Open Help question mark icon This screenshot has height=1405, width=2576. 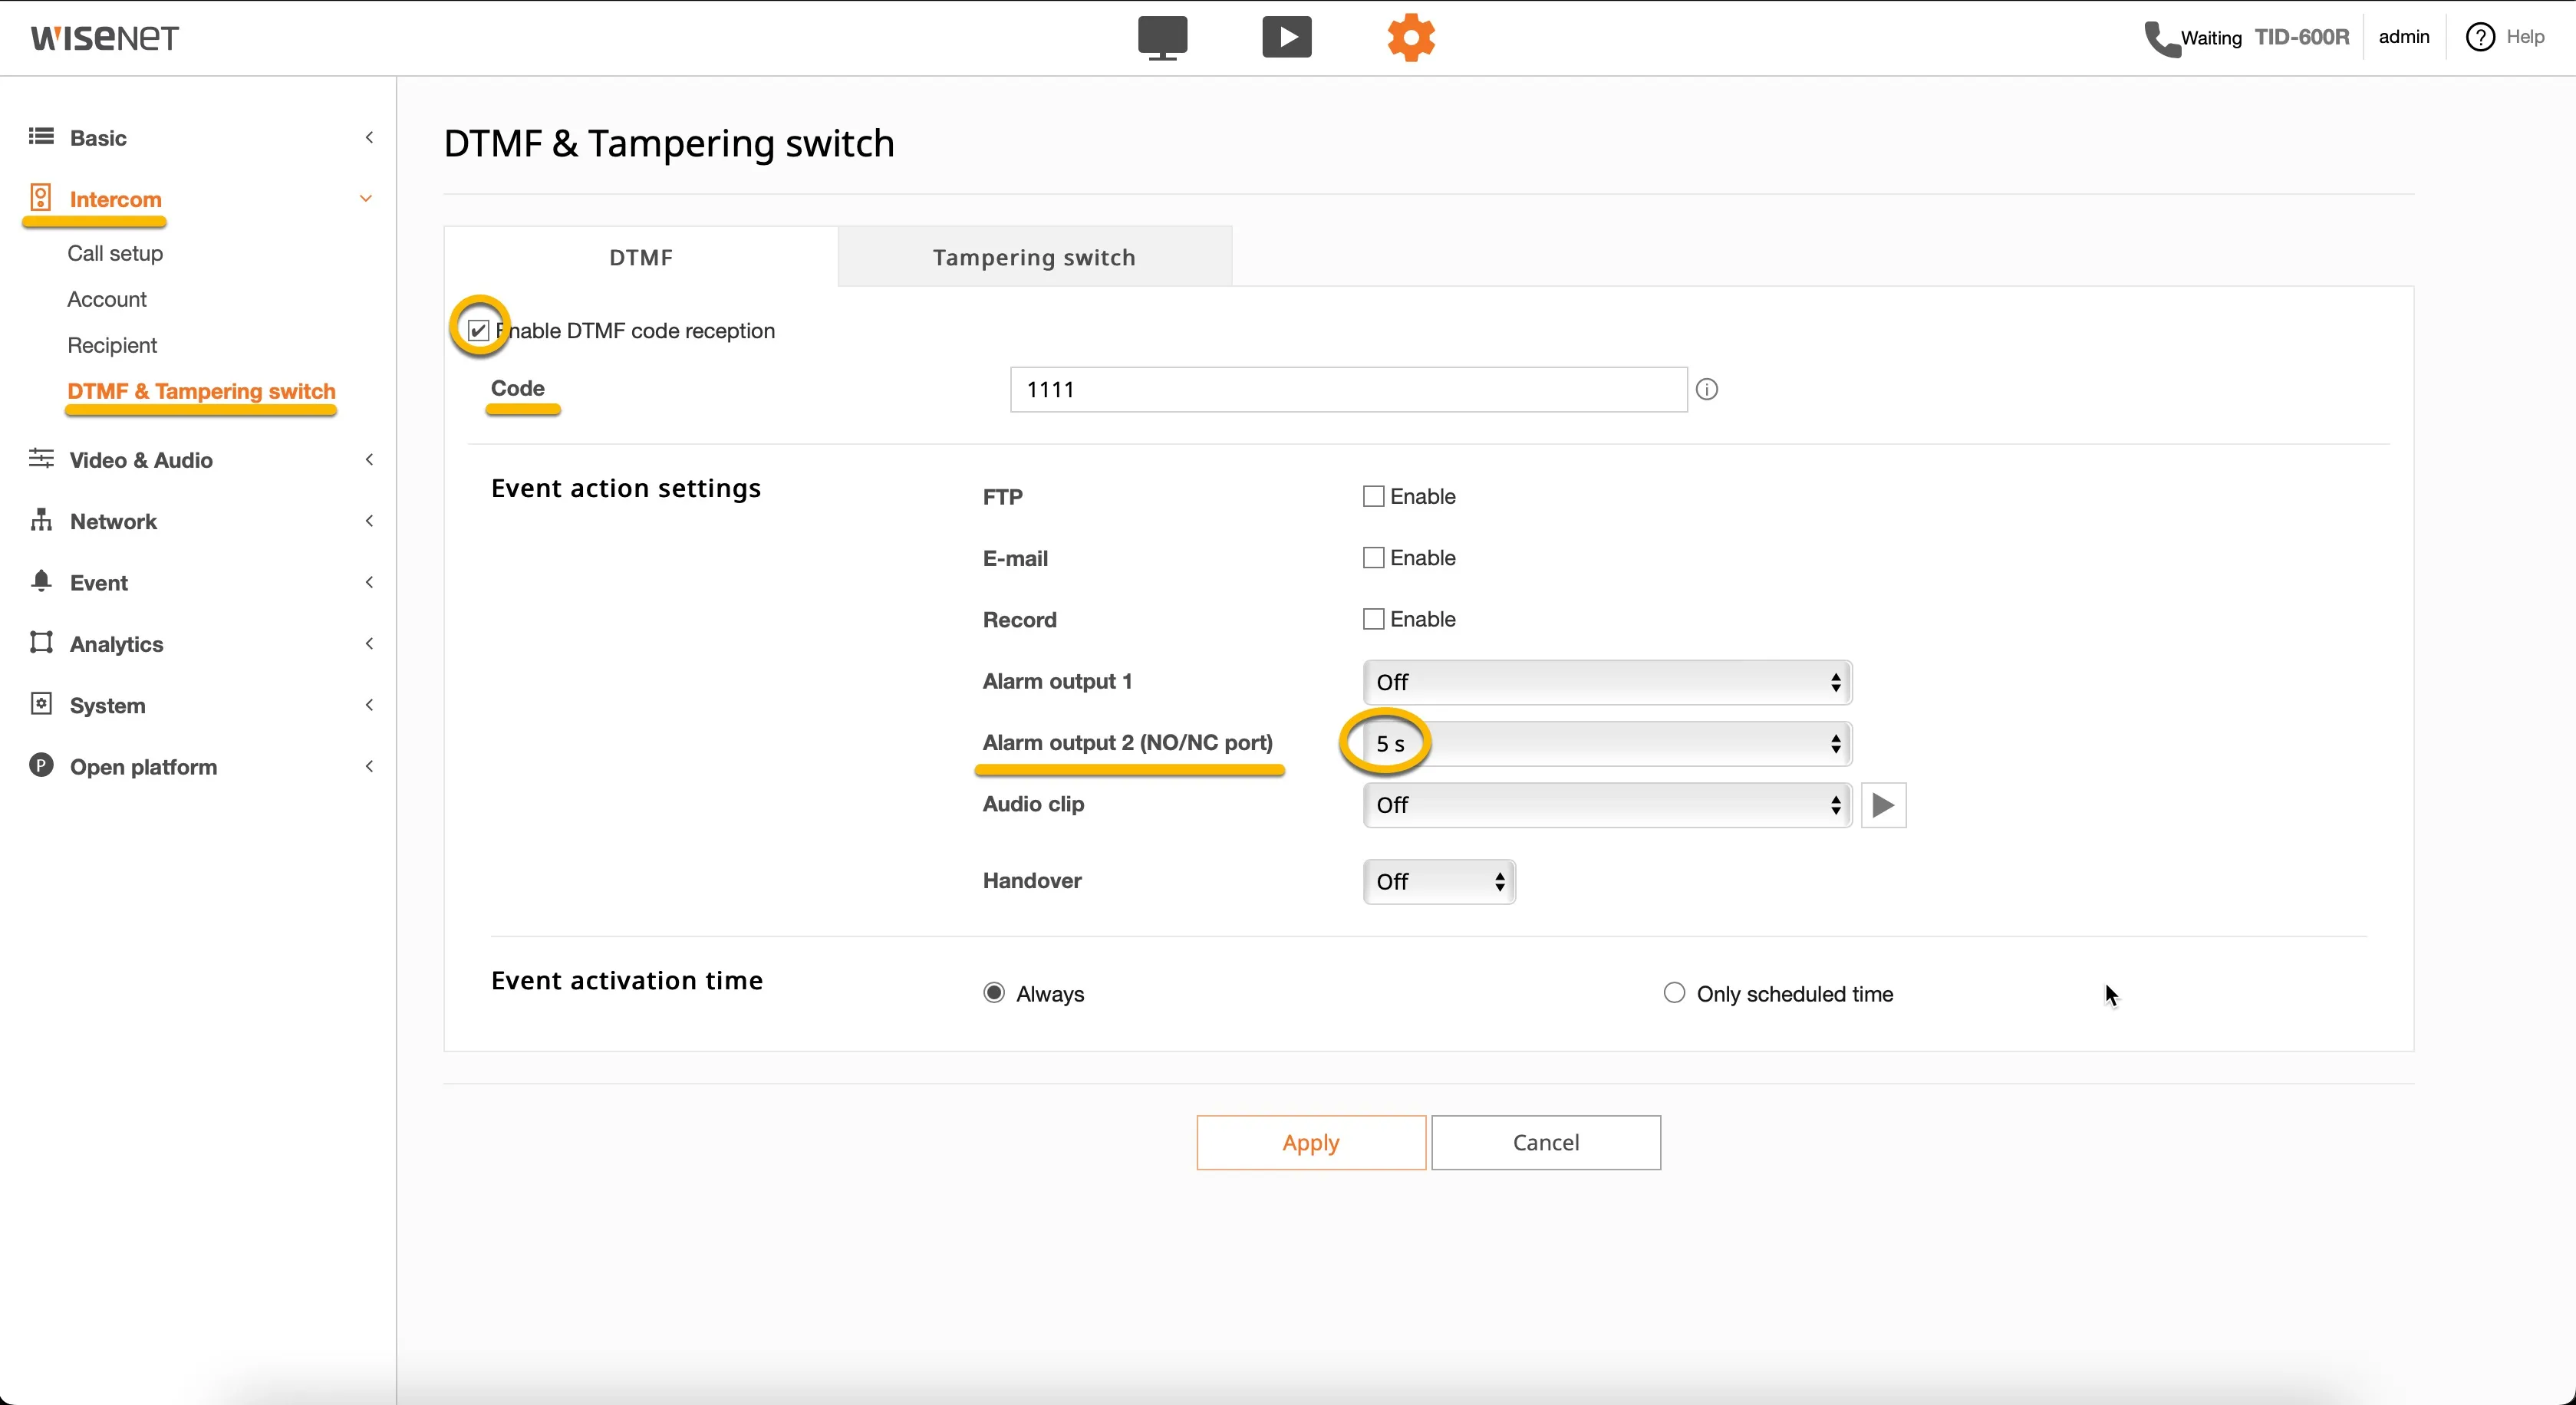point(2479,37)
